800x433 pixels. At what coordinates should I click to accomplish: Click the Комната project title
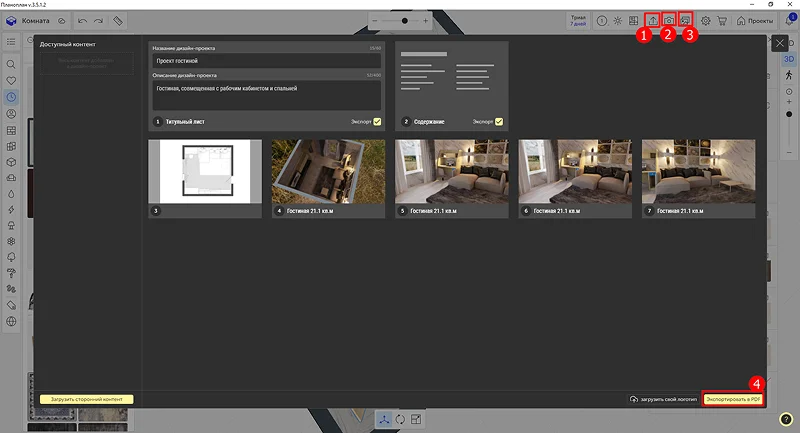(x=35, y=21)
